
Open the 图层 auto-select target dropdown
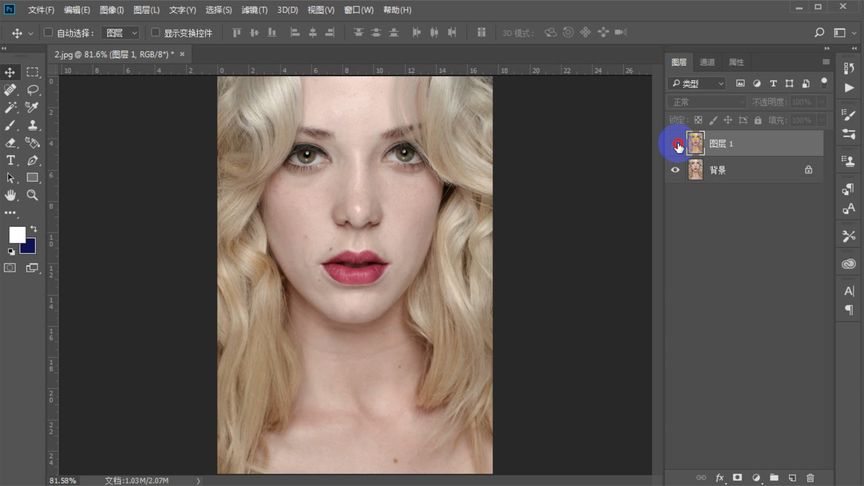click(x=121, y=33)
